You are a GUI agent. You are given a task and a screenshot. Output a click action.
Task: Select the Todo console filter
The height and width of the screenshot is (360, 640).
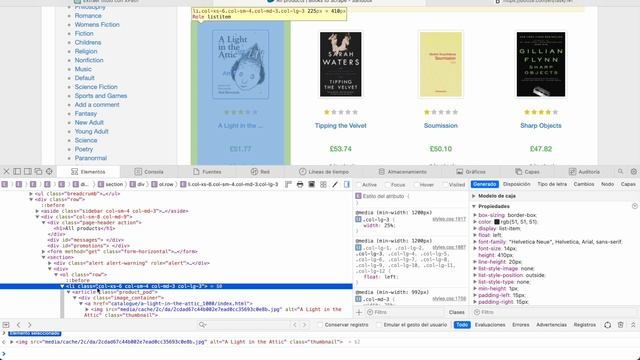[462, 325]
